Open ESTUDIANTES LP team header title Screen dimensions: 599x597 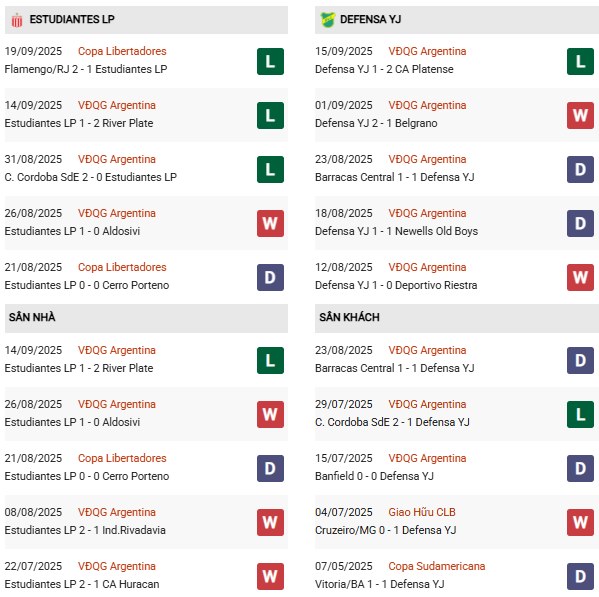[72, 19]
